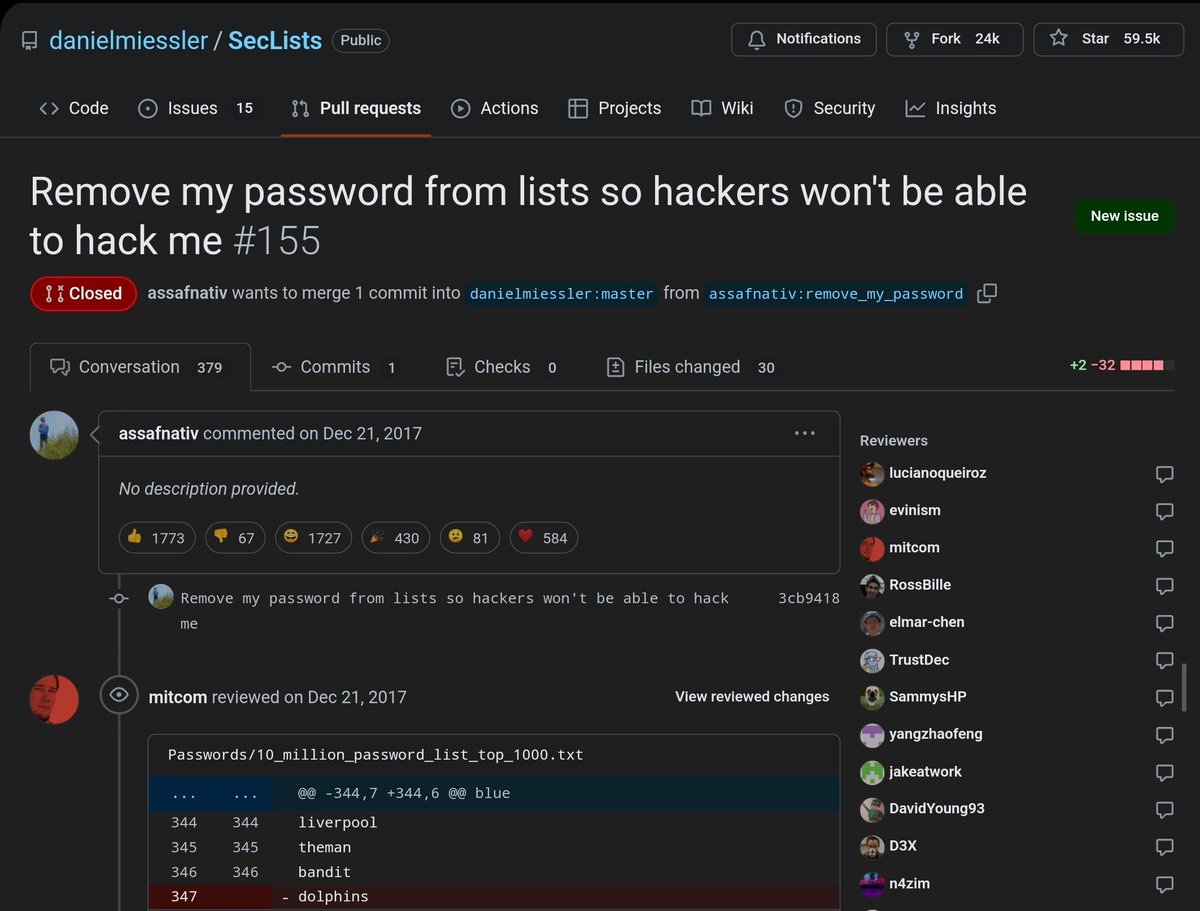Switch to the Conversation tab
Image resolution: width=1200 pixels, height=911 pixels.
coord(140,367)
